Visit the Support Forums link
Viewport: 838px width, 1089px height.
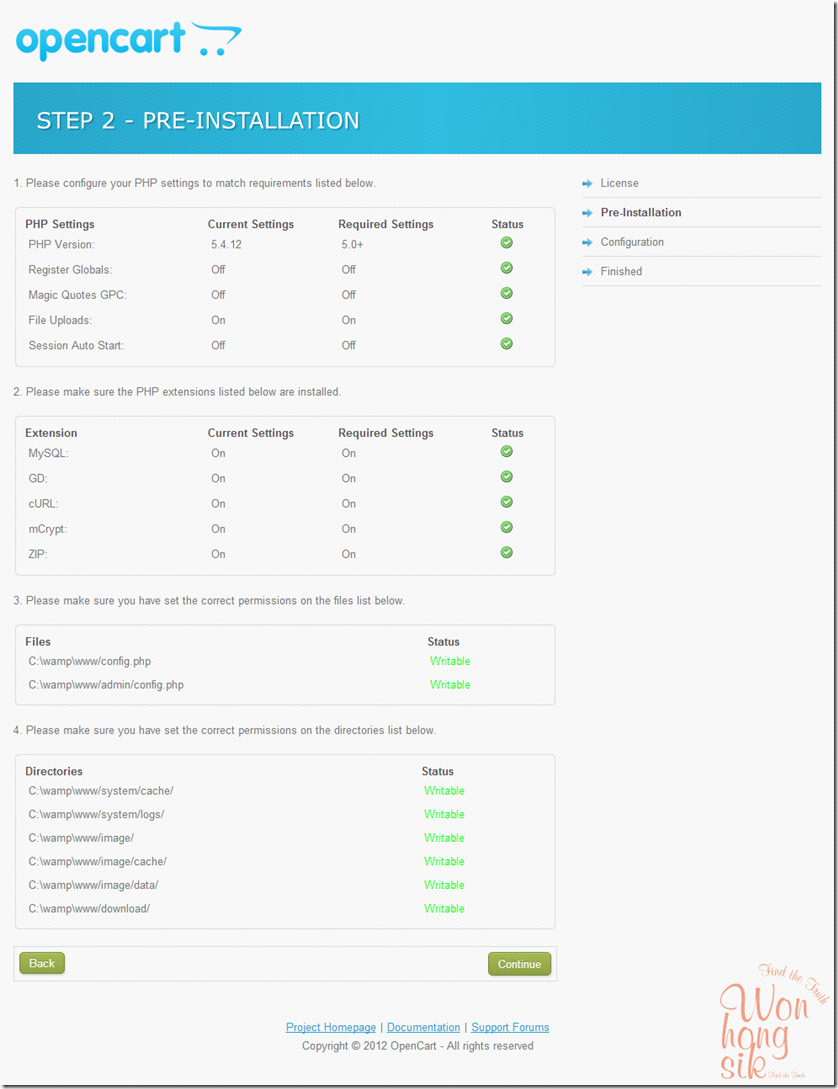coord(510,1027)
